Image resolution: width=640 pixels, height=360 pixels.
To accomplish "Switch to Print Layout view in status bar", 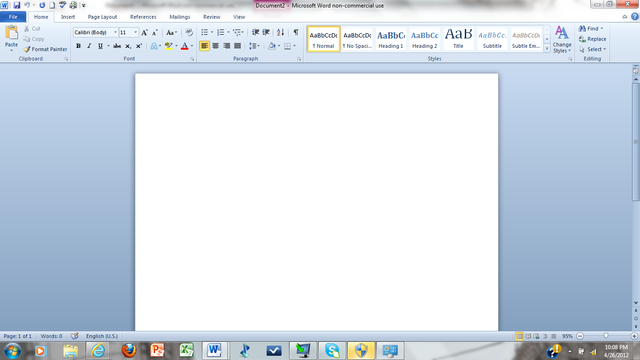I will (x=519, y=336).
